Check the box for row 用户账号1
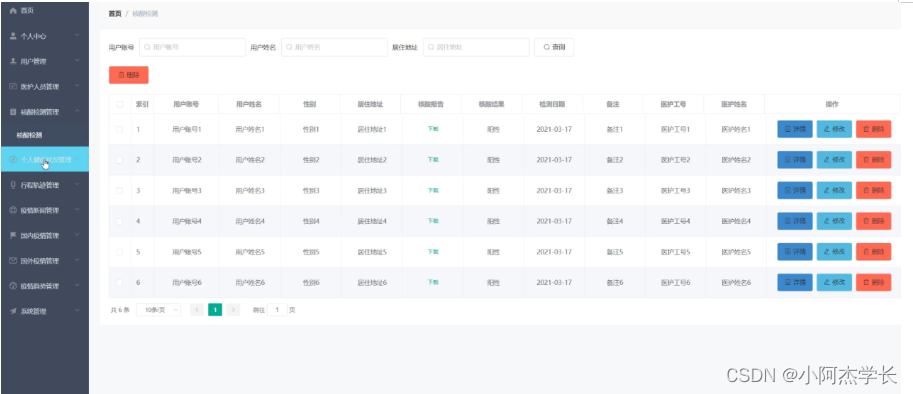This screenshot has height=394, width=913. 120,129
